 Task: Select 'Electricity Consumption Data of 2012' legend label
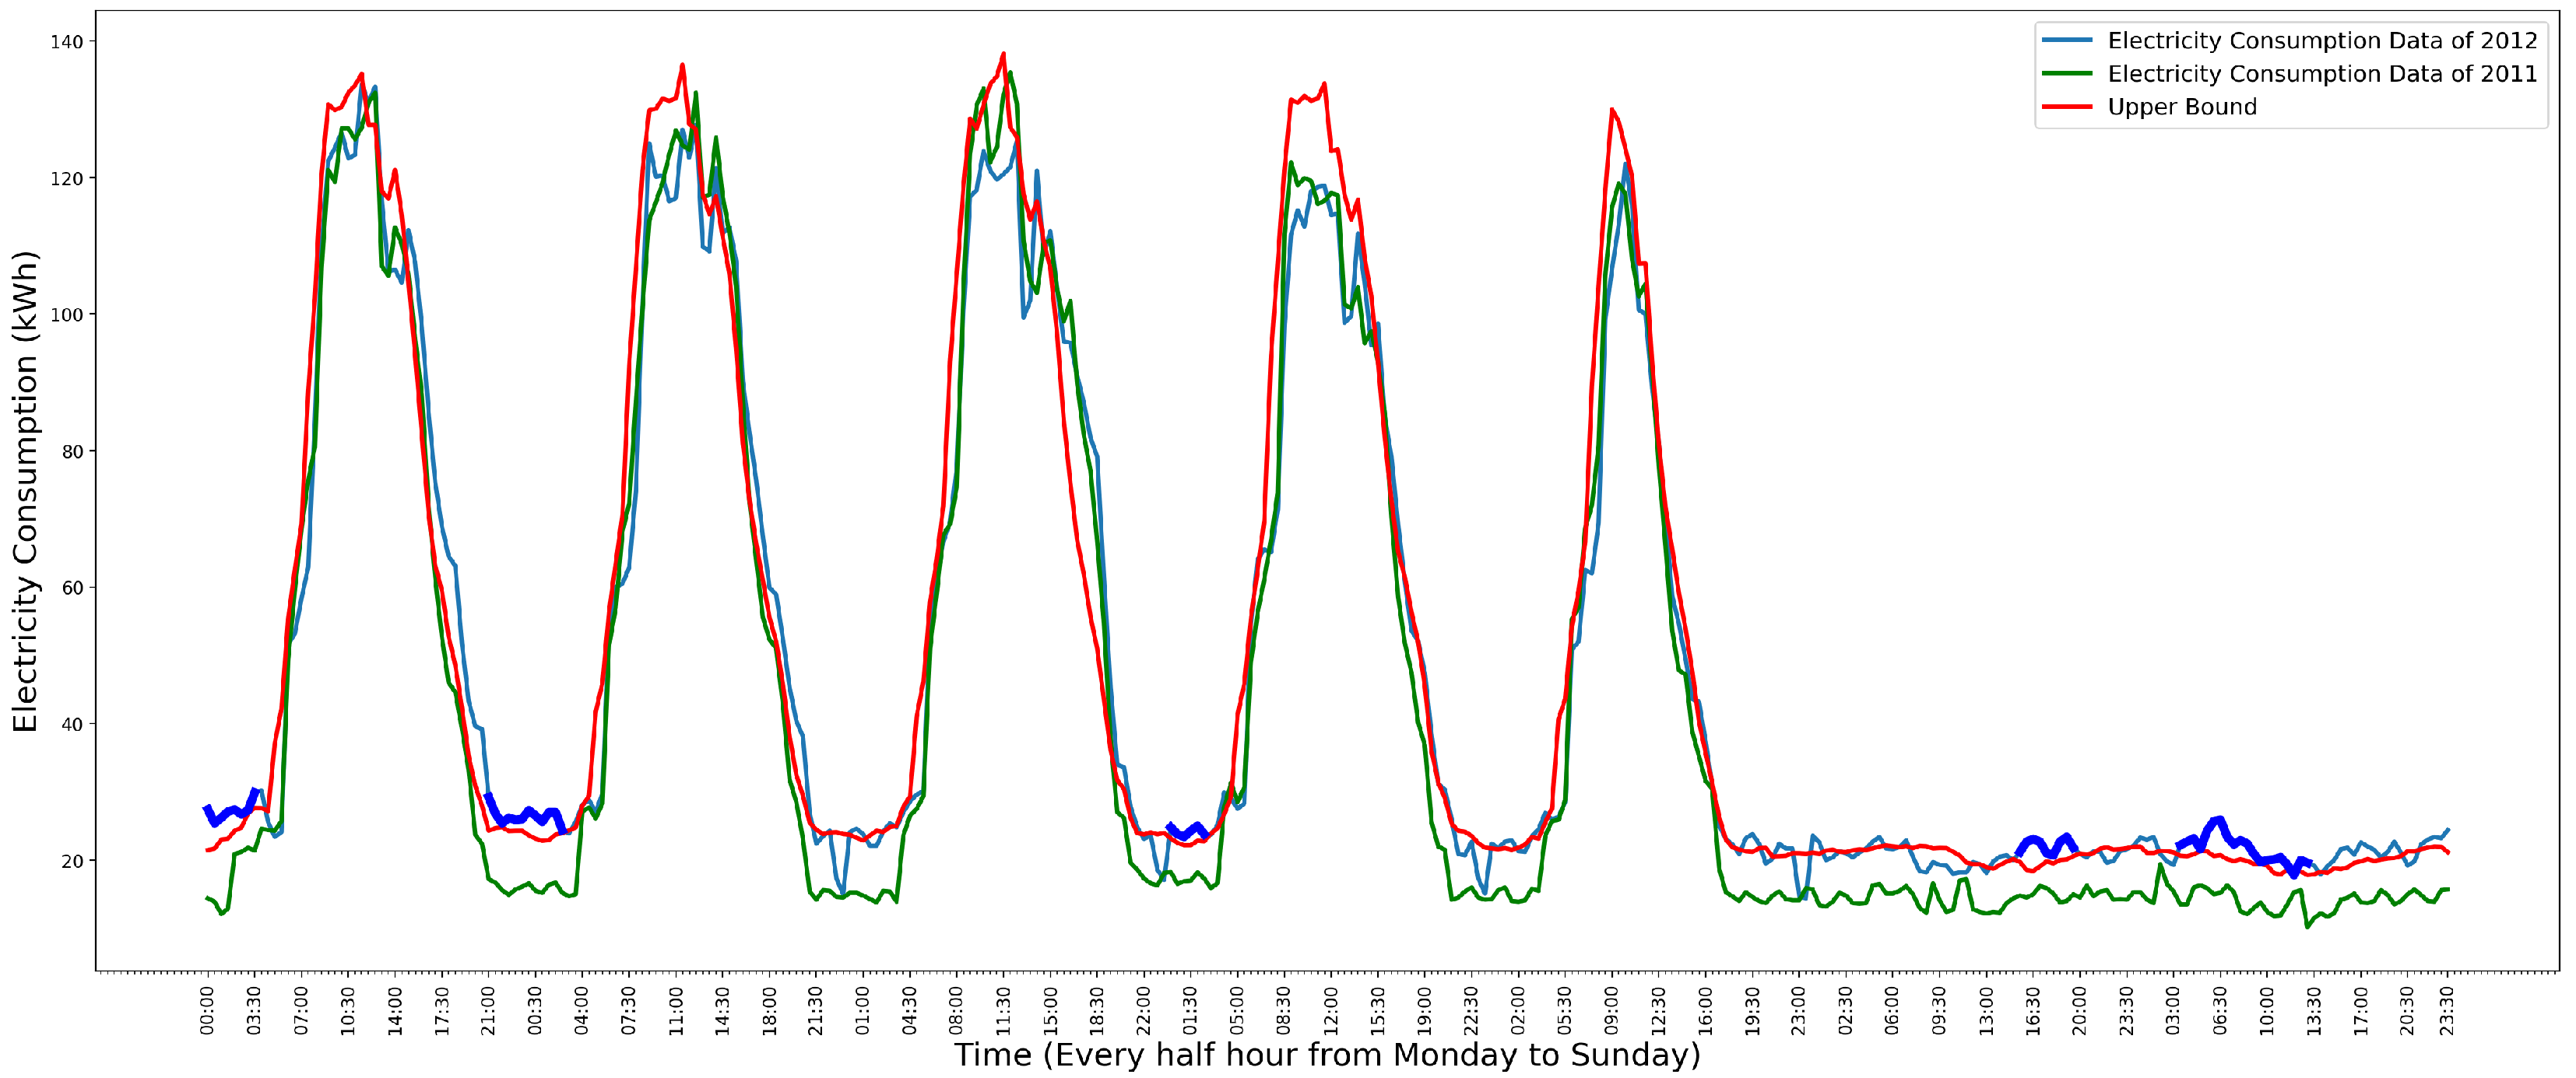[2322, 40]
